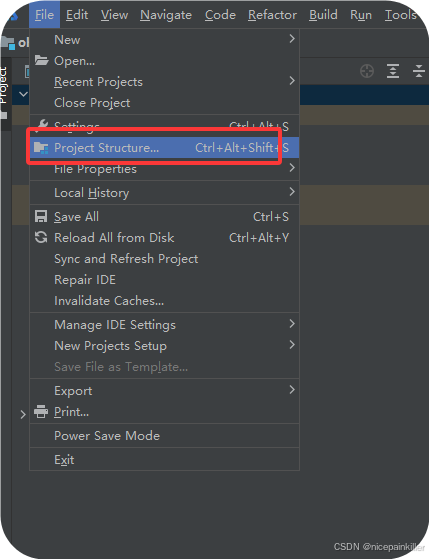Click the locate/select opened file target icon
The width and height of the screenshot is (429, 559).
click(367, 71)
